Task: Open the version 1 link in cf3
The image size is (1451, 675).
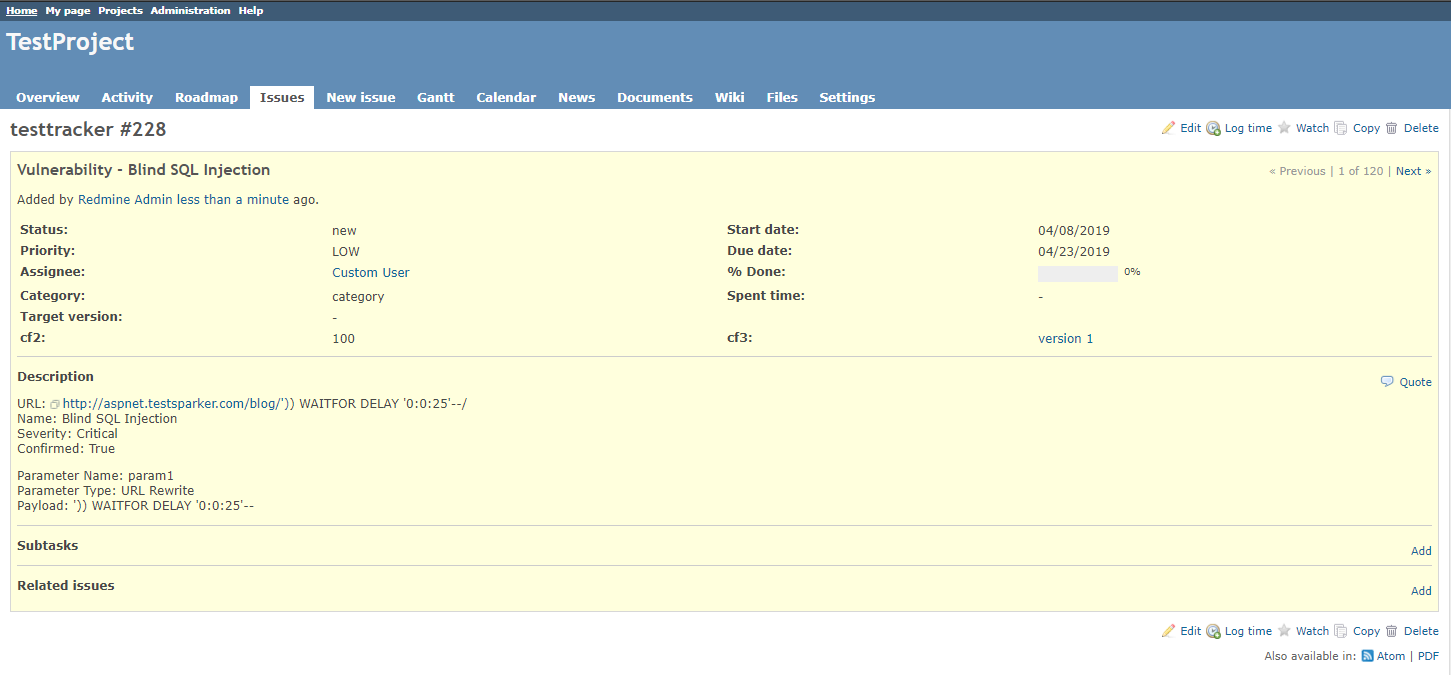Action: [1065, 338]
